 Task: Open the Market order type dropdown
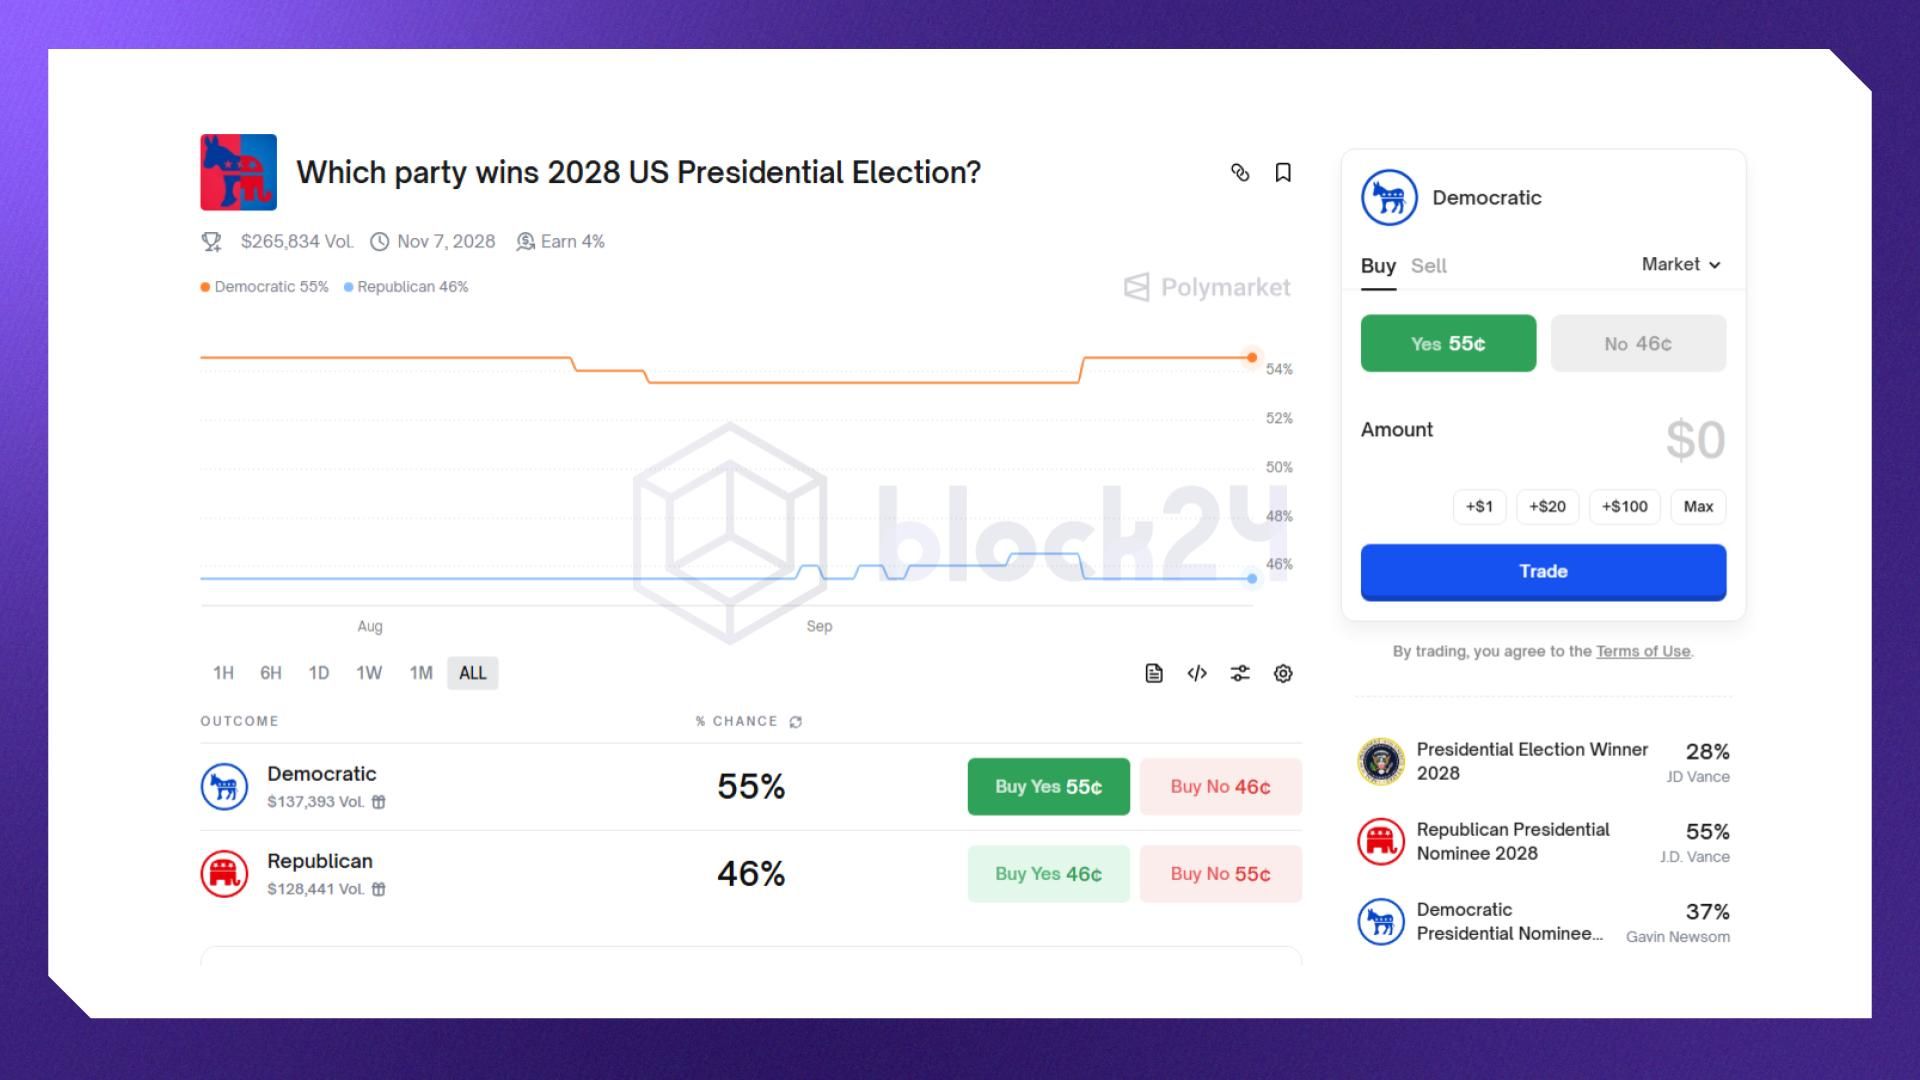[1681, 264]
